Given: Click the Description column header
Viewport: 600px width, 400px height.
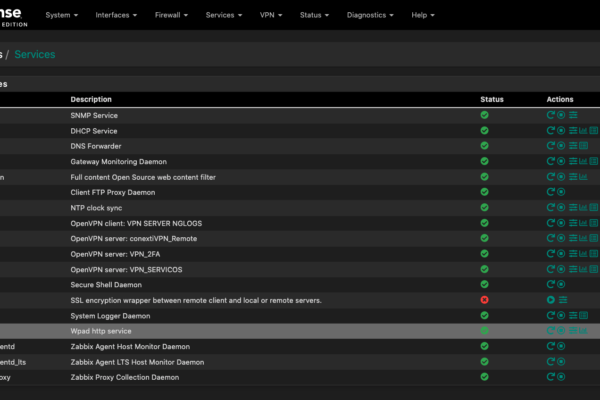Looking at the screenshot, I should click(91, 99).
